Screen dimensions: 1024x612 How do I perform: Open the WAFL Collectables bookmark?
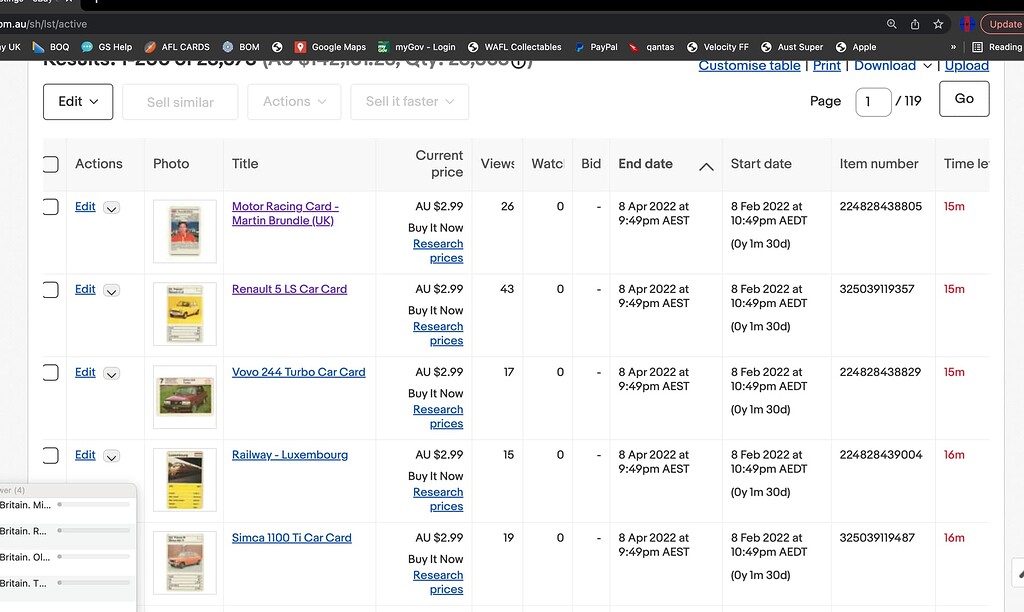[x=515, y=47]
